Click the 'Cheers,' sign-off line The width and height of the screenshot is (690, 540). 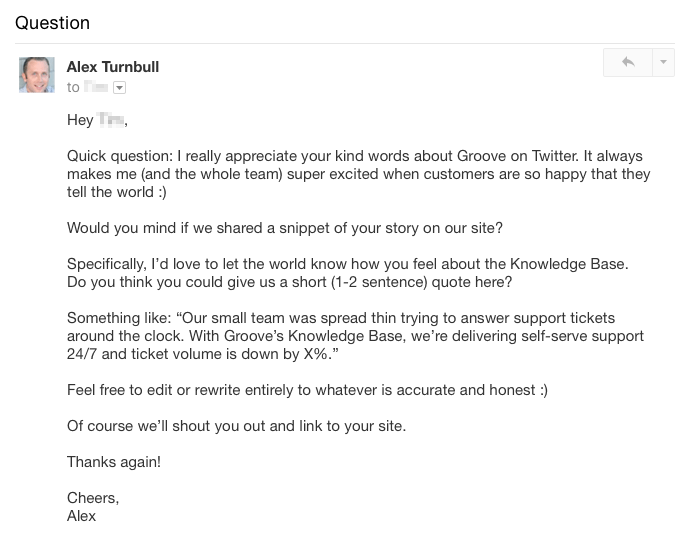(x=93, y=498)
